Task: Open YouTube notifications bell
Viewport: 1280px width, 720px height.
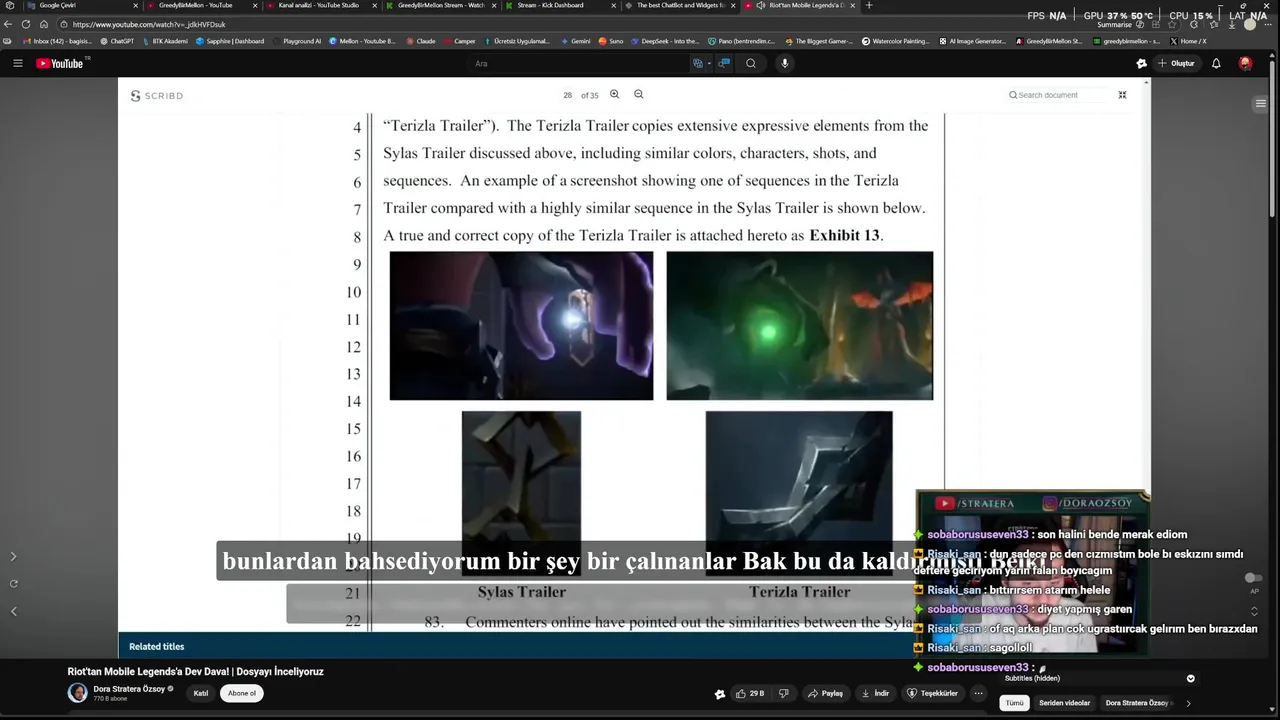Action: [1216, 63]
